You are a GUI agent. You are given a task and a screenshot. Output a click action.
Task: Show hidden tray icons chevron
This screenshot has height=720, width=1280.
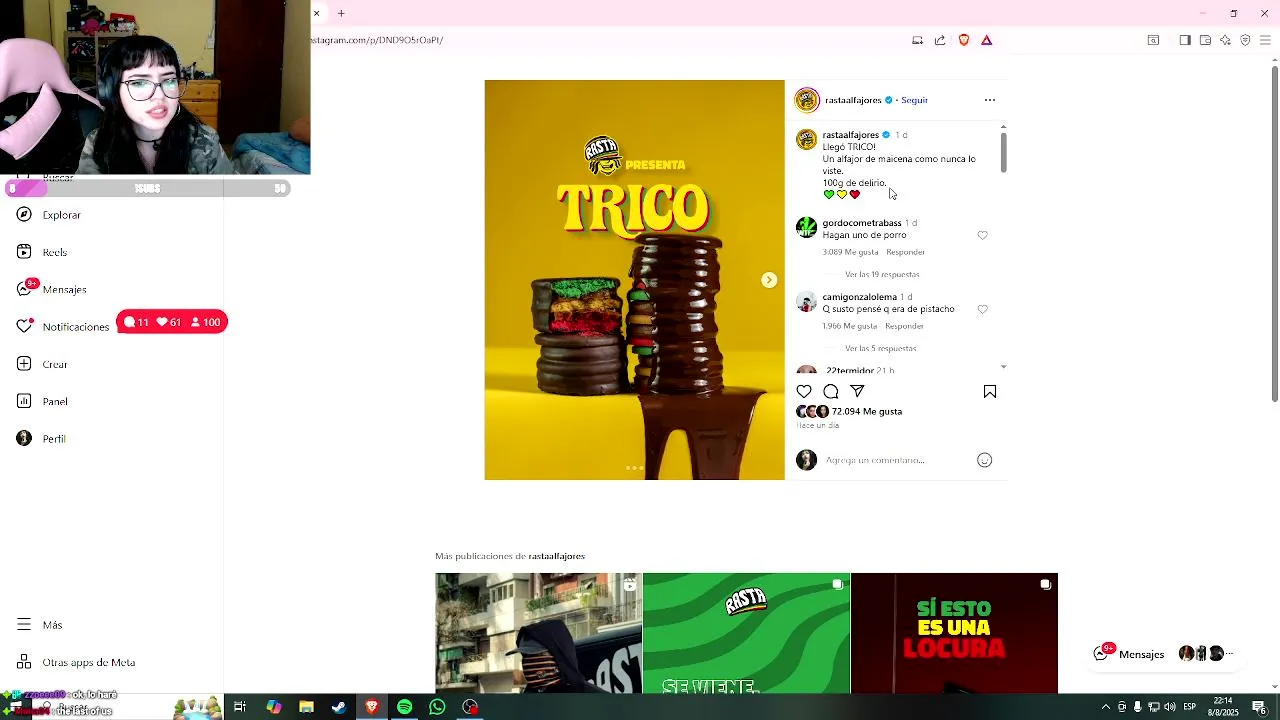click(x=1105, y=707)
